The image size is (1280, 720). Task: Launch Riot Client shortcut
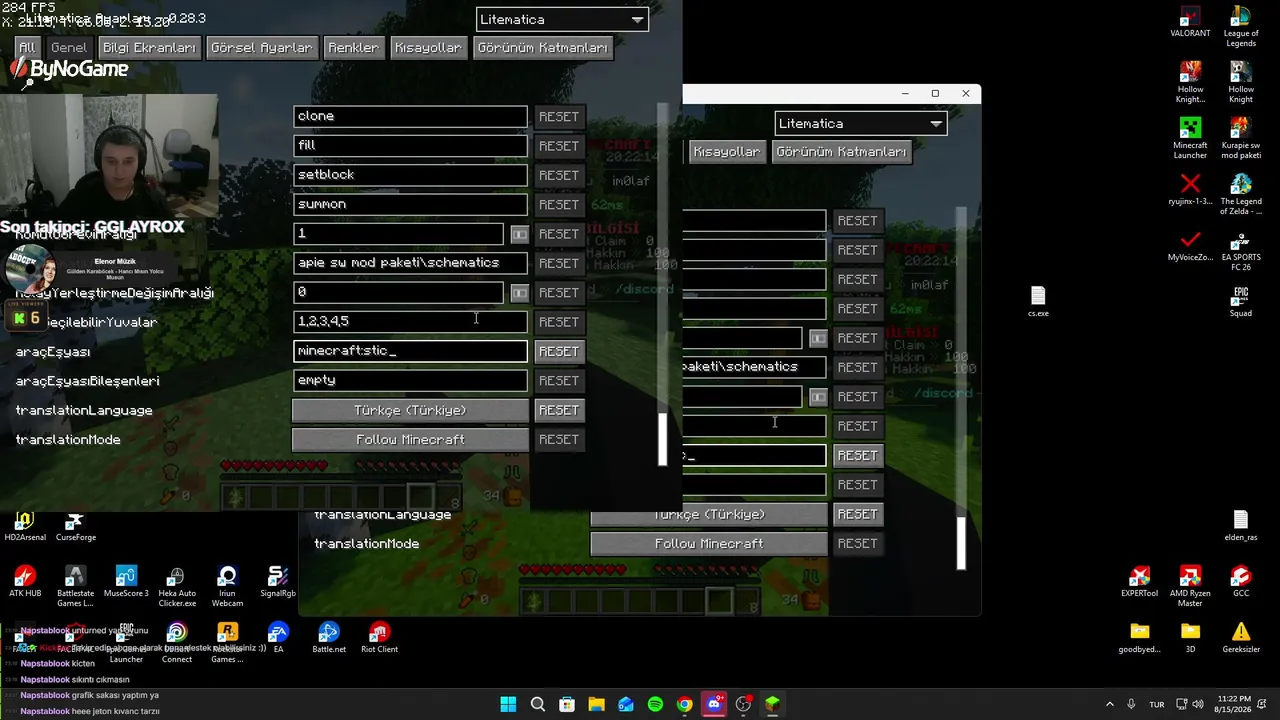point(379,638)
